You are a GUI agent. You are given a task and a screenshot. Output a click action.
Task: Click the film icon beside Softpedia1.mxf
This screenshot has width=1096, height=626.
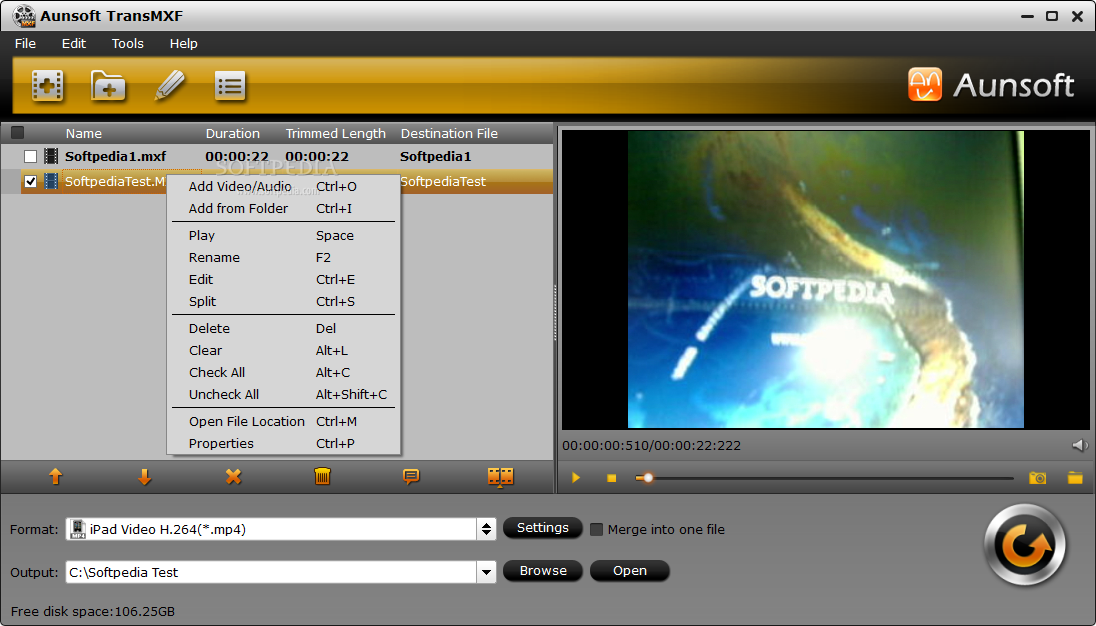(x=51, y=156)
